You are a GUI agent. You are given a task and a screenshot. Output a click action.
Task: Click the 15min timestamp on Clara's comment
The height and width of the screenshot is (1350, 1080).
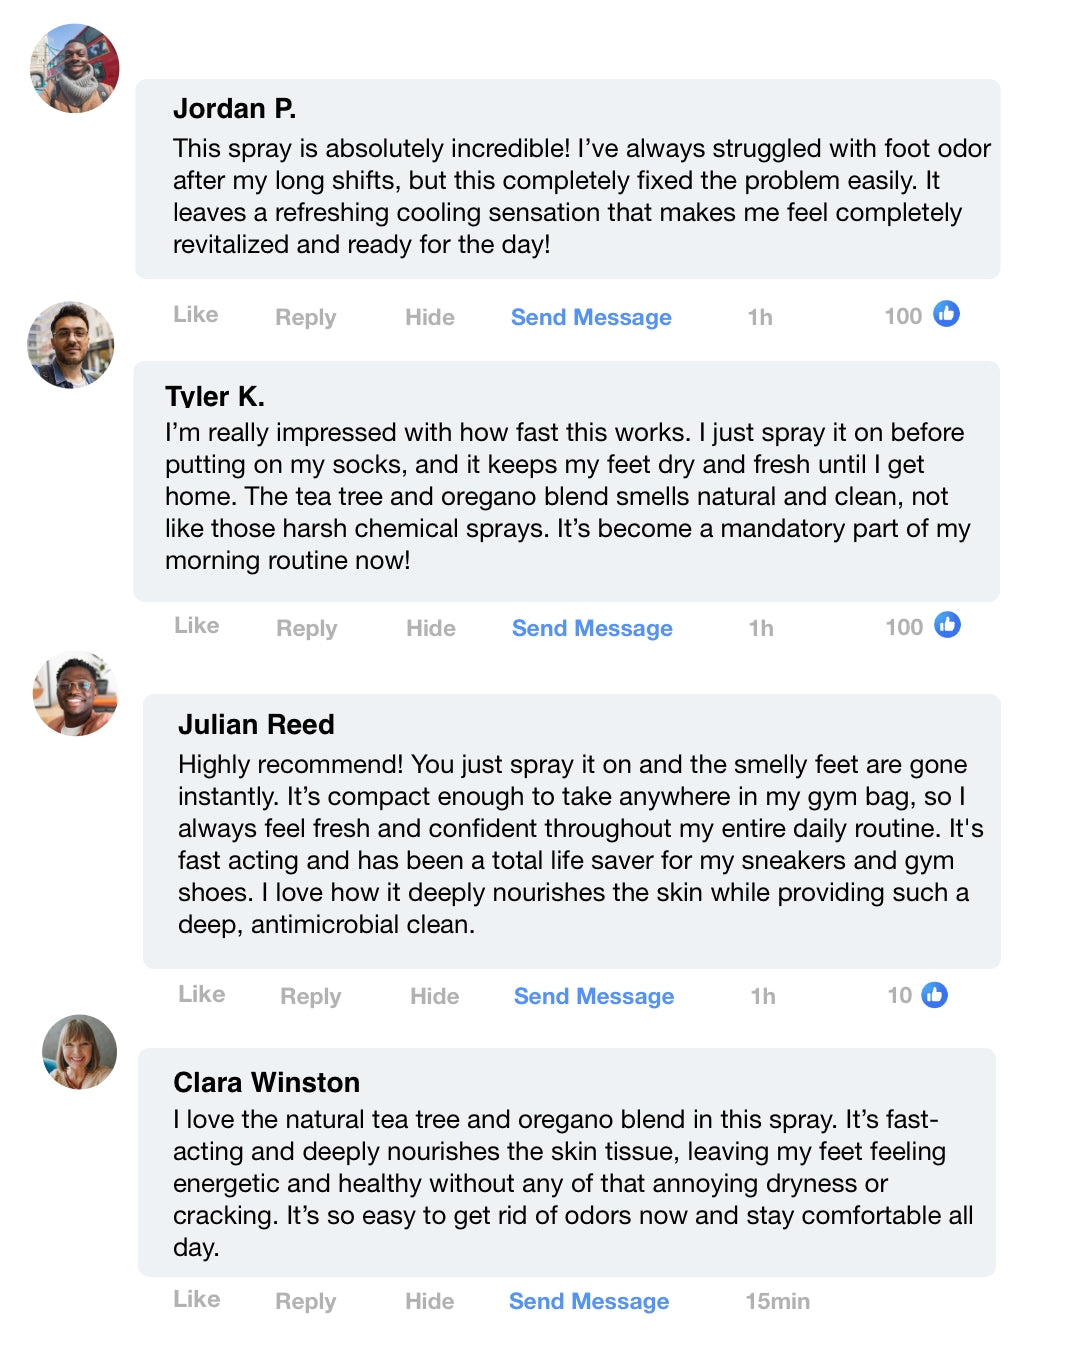777,1301
